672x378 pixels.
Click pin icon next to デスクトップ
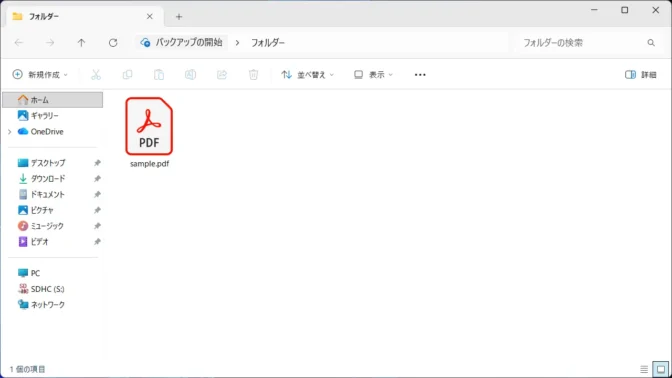tap(97, 163)
